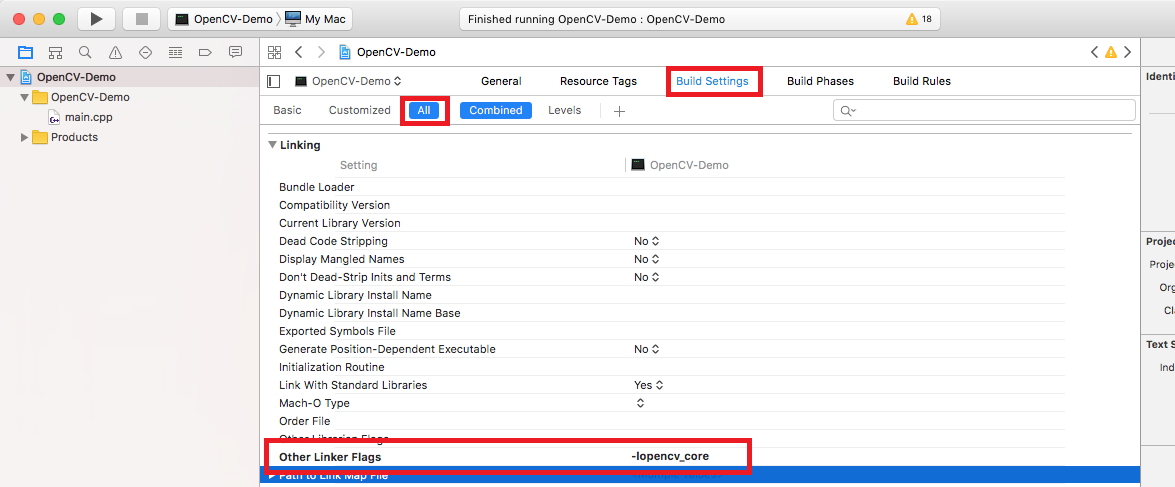The image size is (1175, 487).
Task: Open the Test navigator diamond icon
Action: click(145, 52)
